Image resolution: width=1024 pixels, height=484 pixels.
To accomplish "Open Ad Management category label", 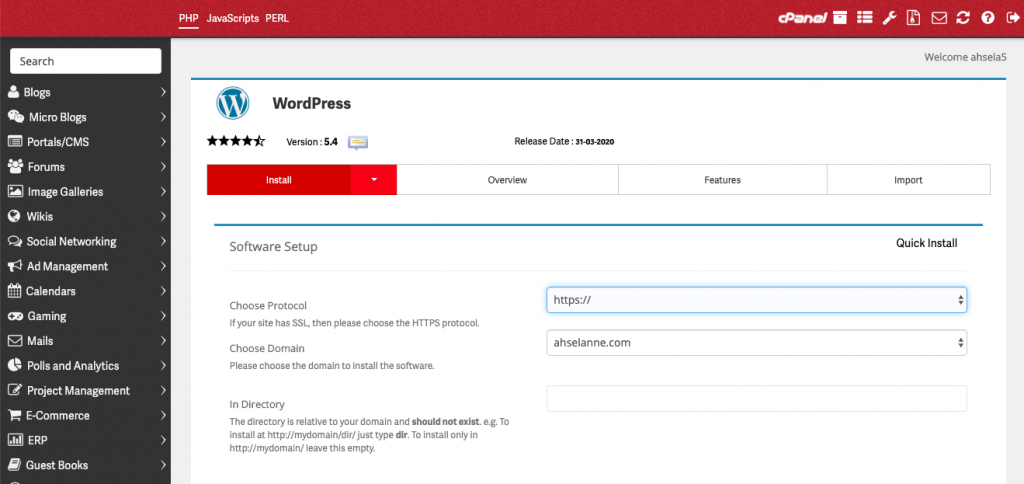I will (67, 266).
